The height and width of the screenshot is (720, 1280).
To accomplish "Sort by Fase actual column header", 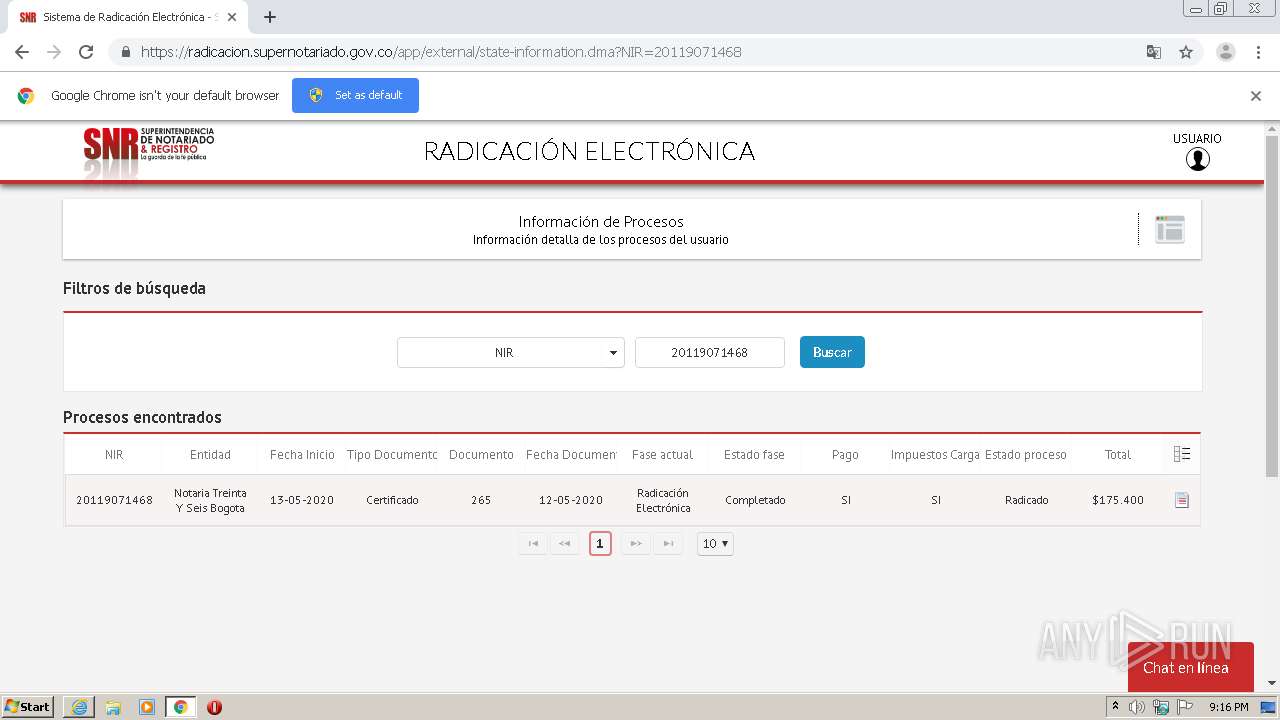I will tap(662, 454).
